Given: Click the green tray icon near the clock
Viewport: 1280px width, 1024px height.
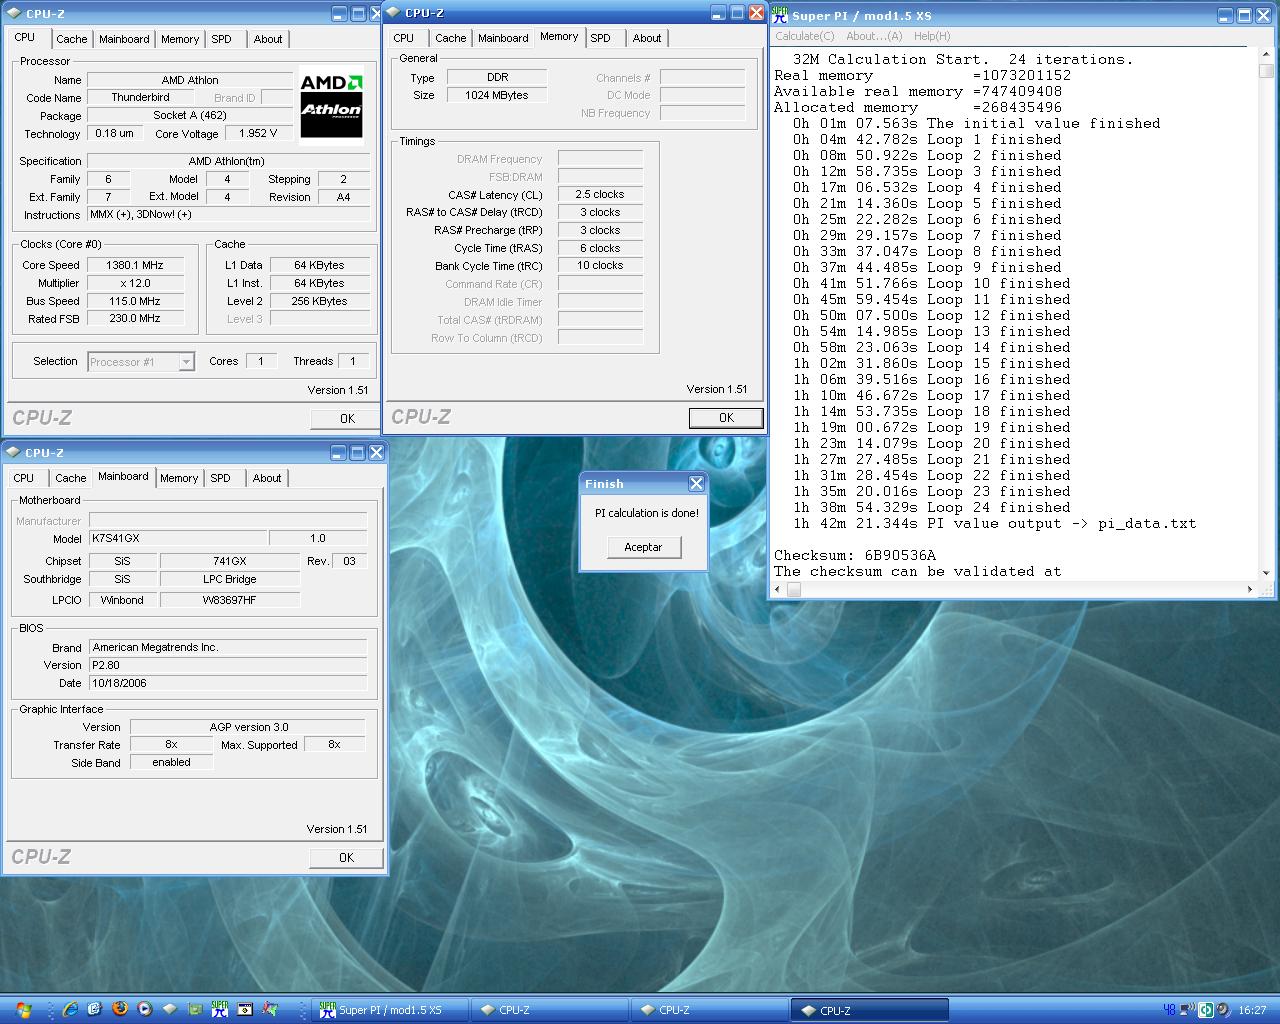Looking at the screenshot, I should point(1206,1010).
